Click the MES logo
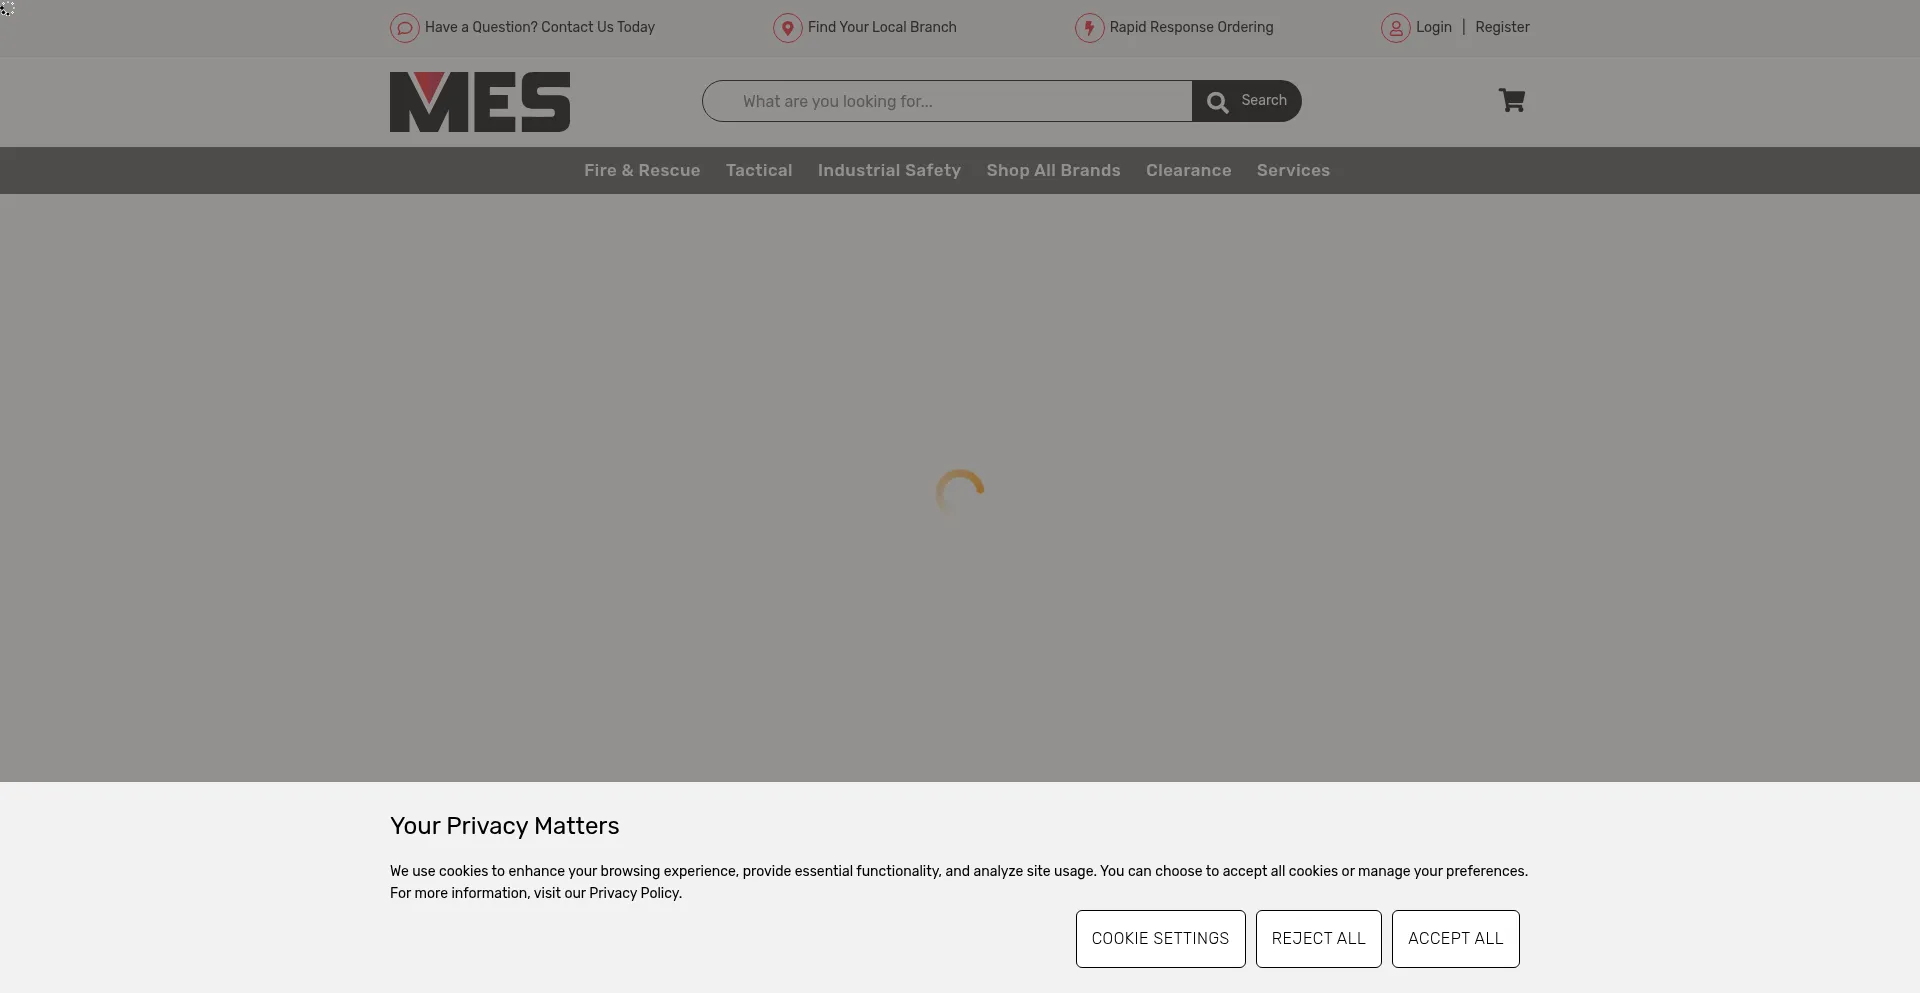 pos(480,102)
